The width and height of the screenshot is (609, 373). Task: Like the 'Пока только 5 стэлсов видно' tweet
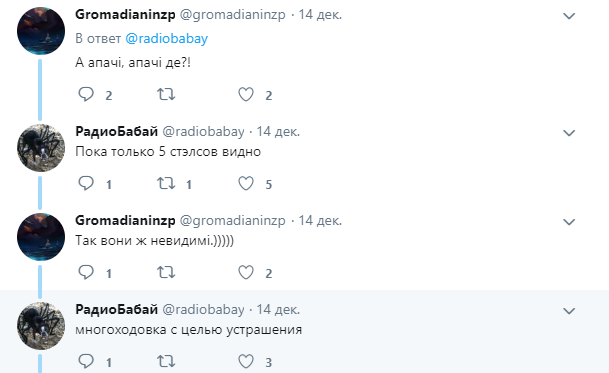tap(246, 183)
